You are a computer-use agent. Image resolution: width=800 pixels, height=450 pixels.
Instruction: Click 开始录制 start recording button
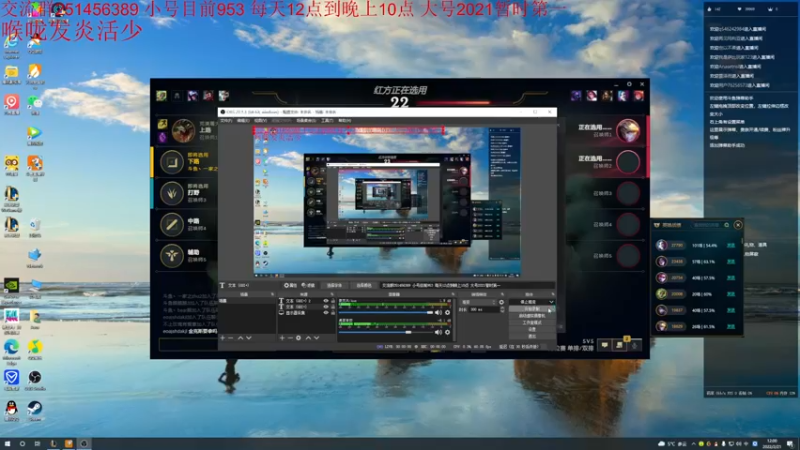coord(532,309)
